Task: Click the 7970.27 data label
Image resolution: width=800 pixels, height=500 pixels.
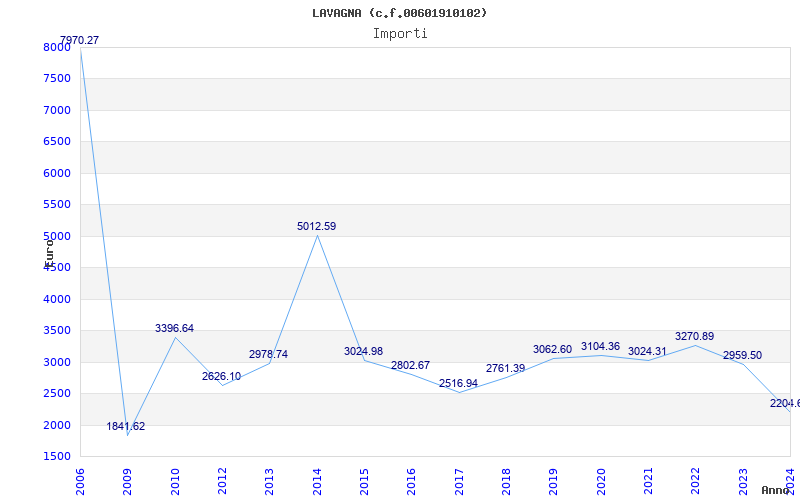Action: pyautogui.click(x=80, y=40)
